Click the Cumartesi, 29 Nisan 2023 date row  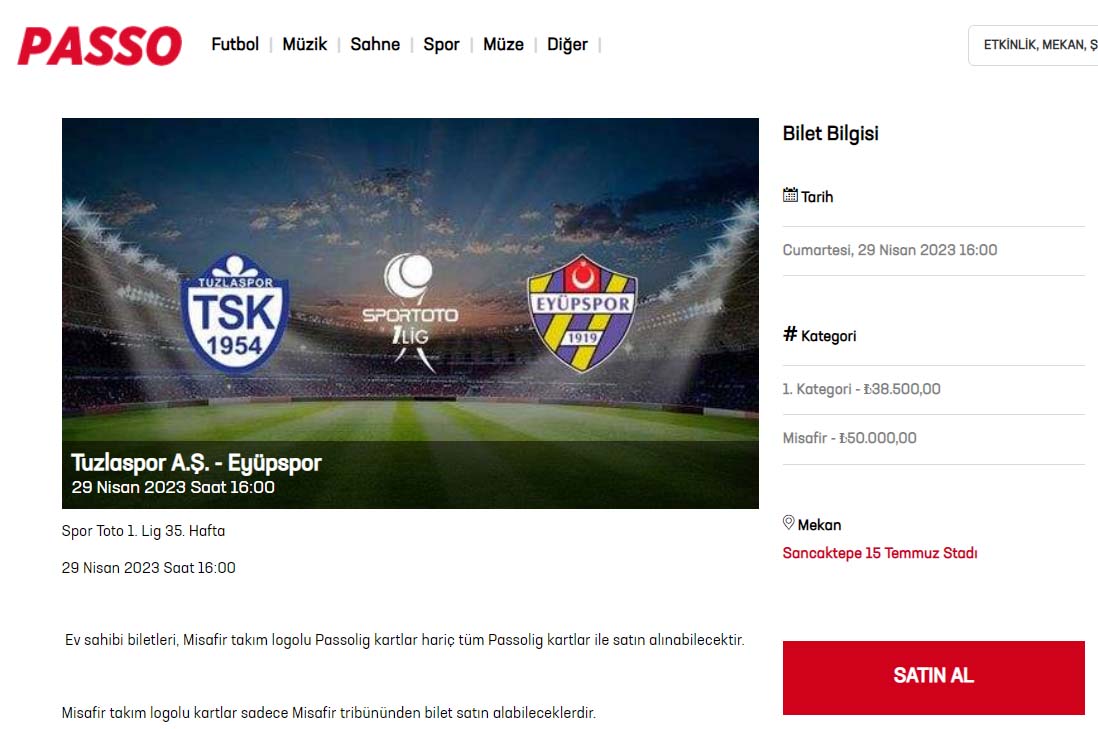tap(933, 250)
